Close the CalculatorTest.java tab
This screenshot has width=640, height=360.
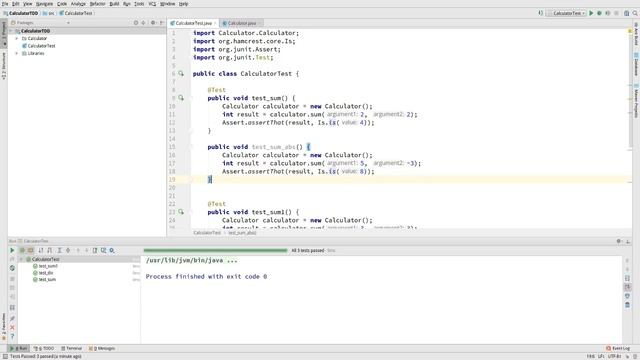(215, 23)
